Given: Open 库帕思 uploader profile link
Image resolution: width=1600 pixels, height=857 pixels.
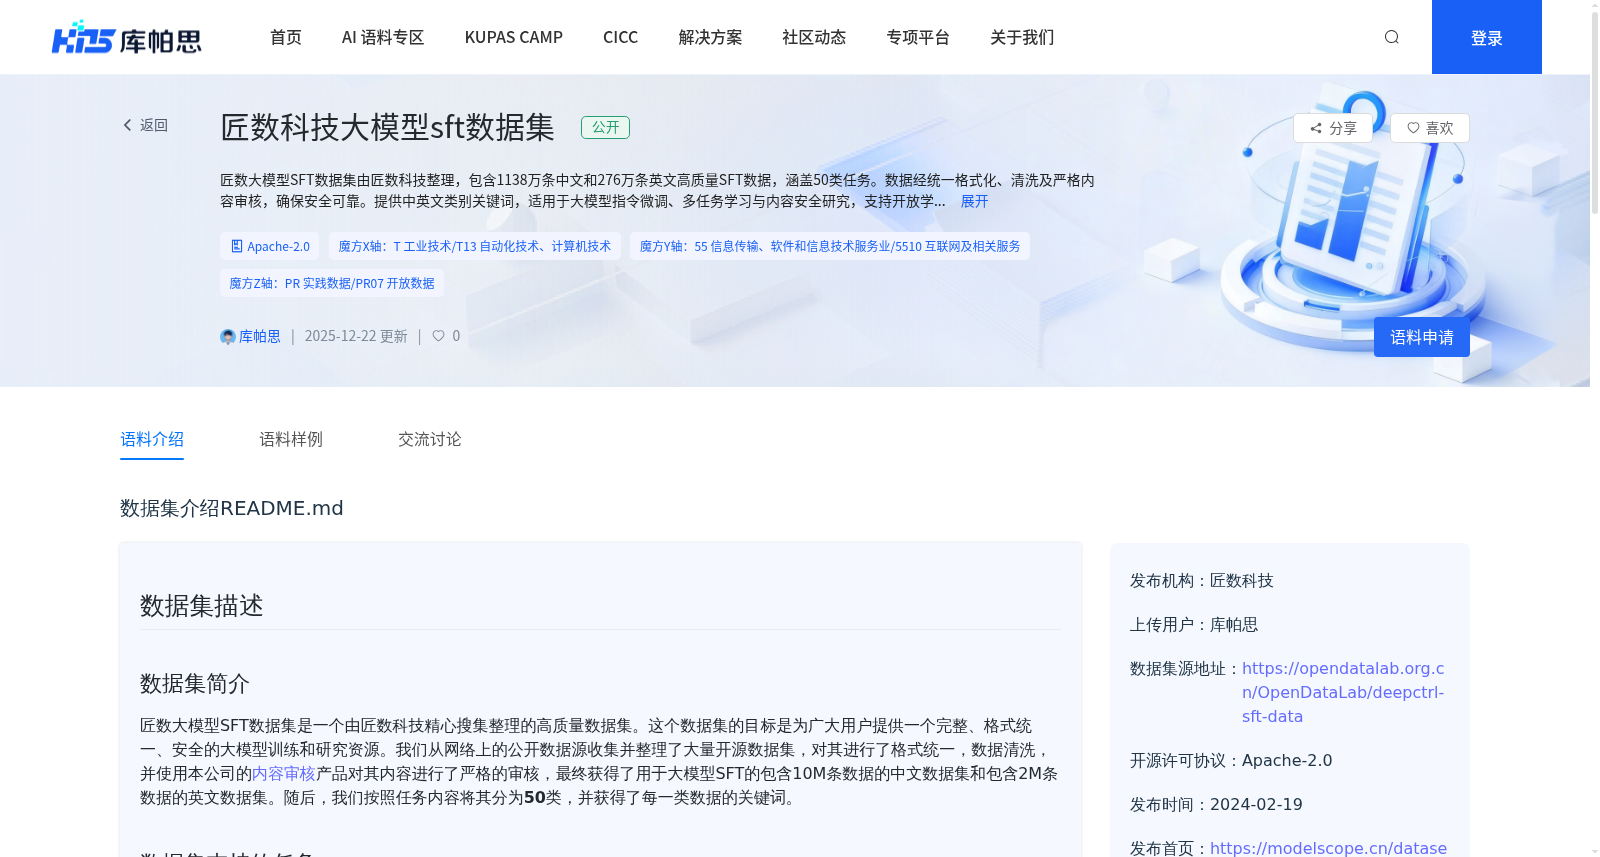Looking at the screenshot, I should [260, 337].
